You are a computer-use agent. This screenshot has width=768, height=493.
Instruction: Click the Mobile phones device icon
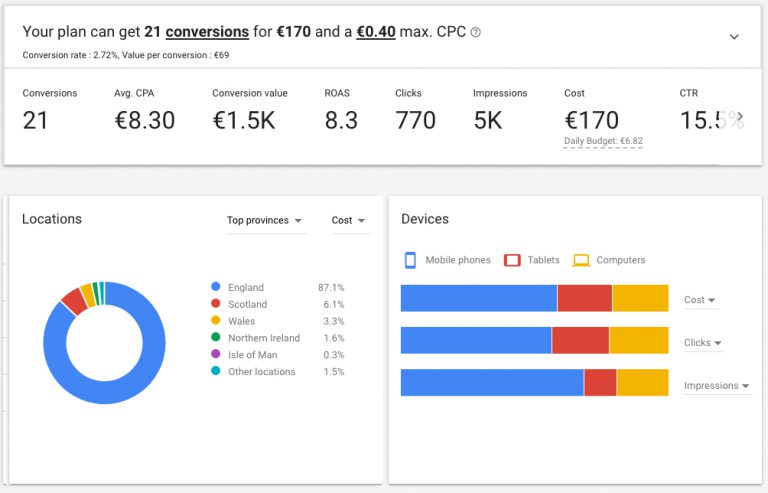click(x=410, y=260)
